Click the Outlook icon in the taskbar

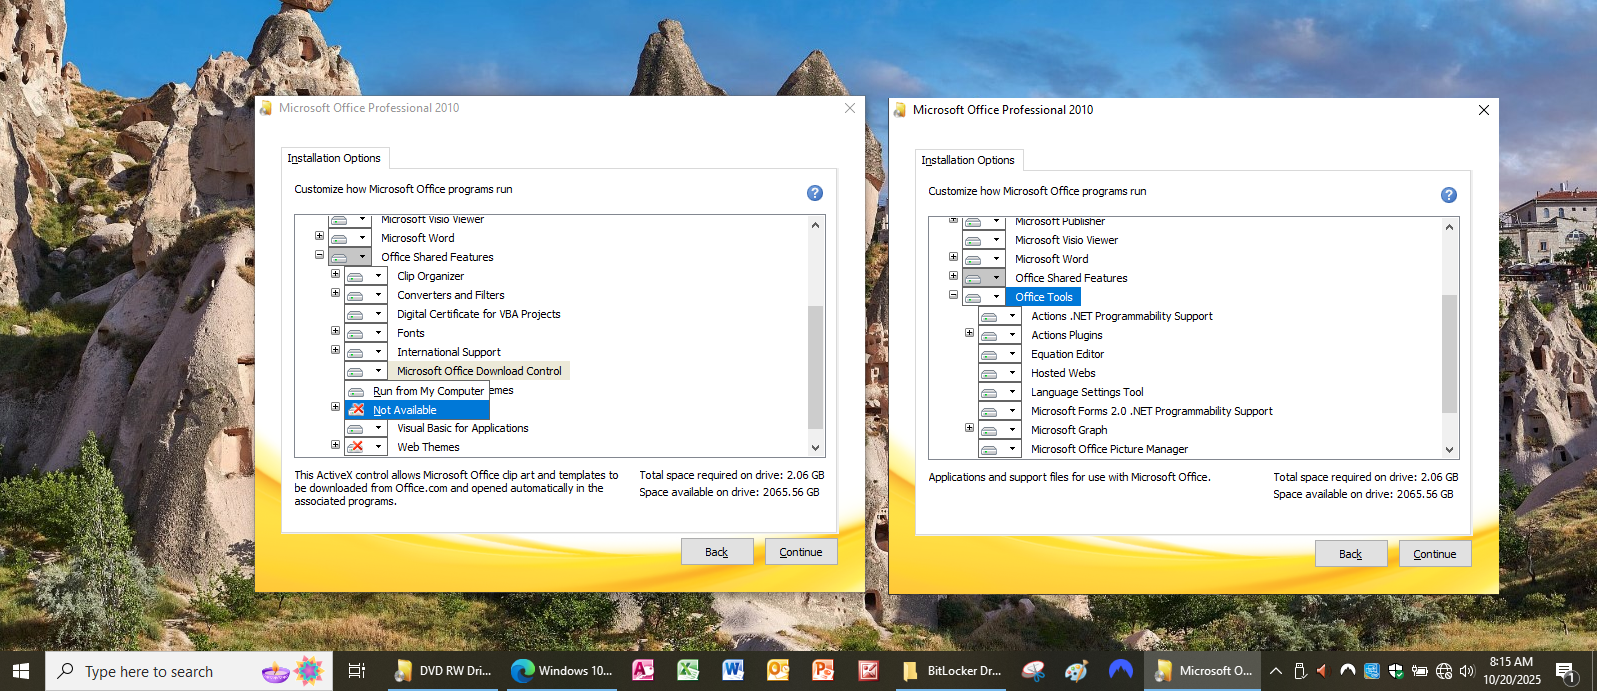pyautogui.click(x=778, y=671)
